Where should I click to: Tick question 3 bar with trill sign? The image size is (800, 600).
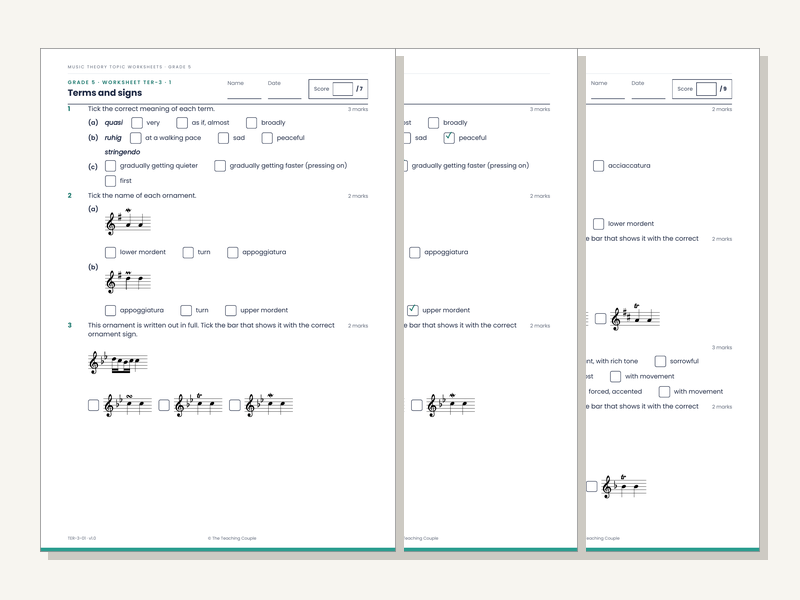(164, 406)
